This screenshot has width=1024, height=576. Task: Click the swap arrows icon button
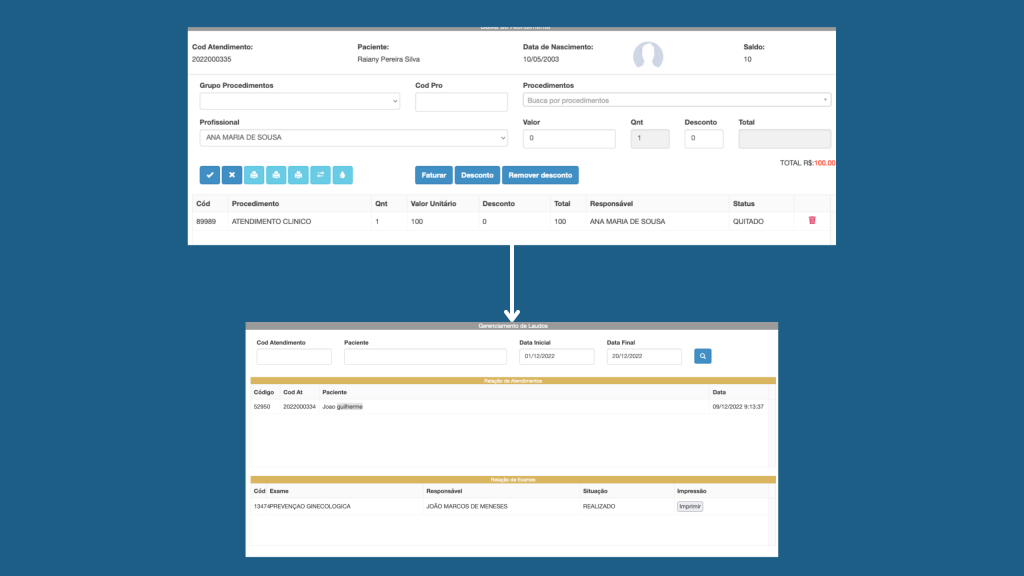(320, 175)
